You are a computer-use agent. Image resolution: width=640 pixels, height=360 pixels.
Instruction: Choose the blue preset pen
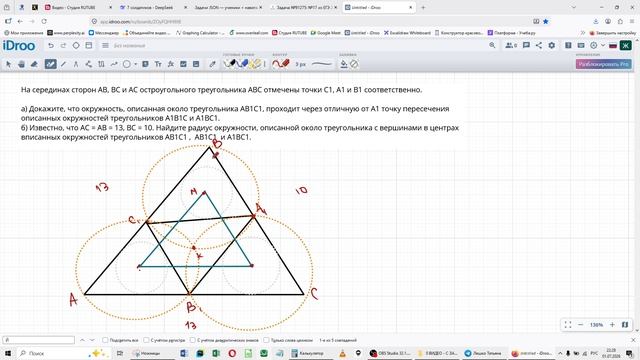(x=242, y=64)
